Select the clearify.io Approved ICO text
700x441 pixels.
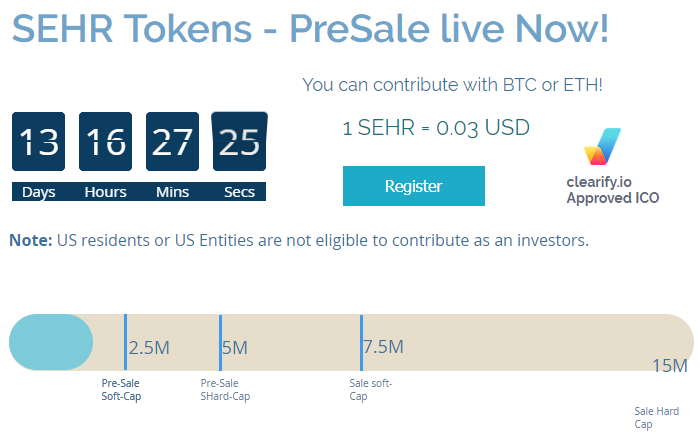(612, 190)
